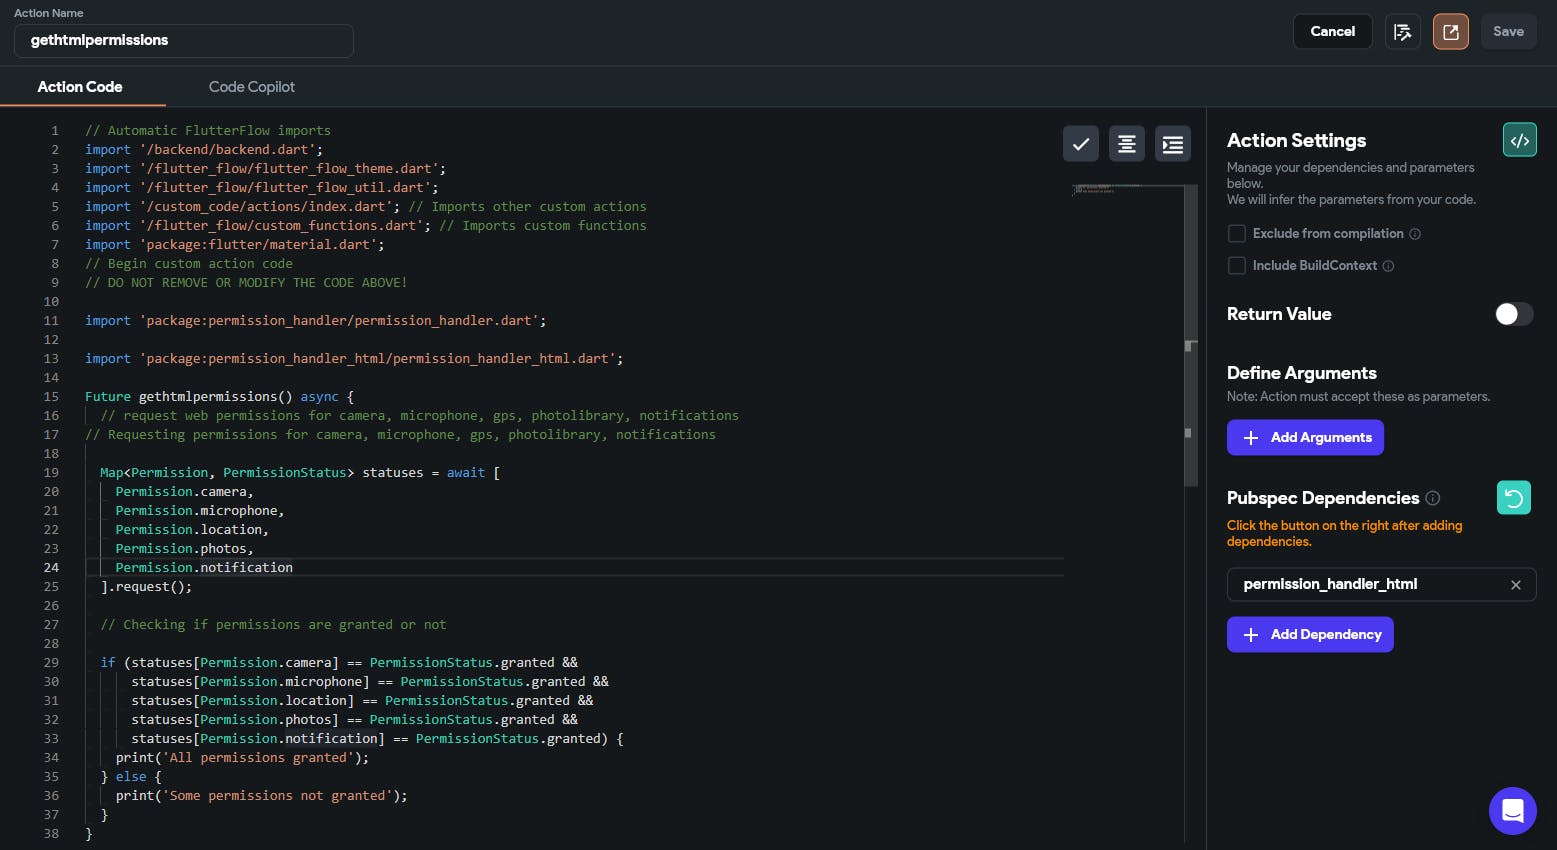Click info icon beside Exclude from compilation
1557x850 pixels.
coord(1415,234)
